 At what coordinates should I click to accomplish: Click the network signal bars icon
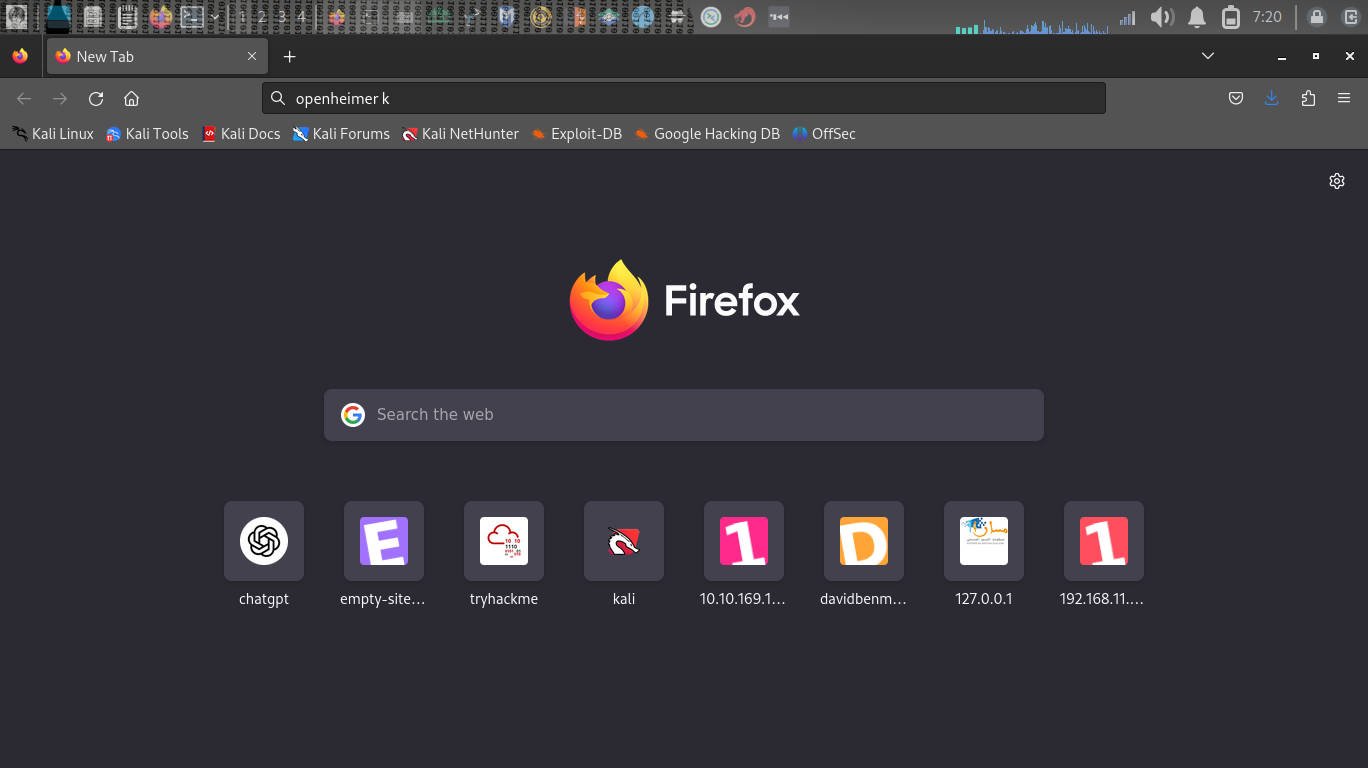pyautogui.click(x=1128, y=17)
